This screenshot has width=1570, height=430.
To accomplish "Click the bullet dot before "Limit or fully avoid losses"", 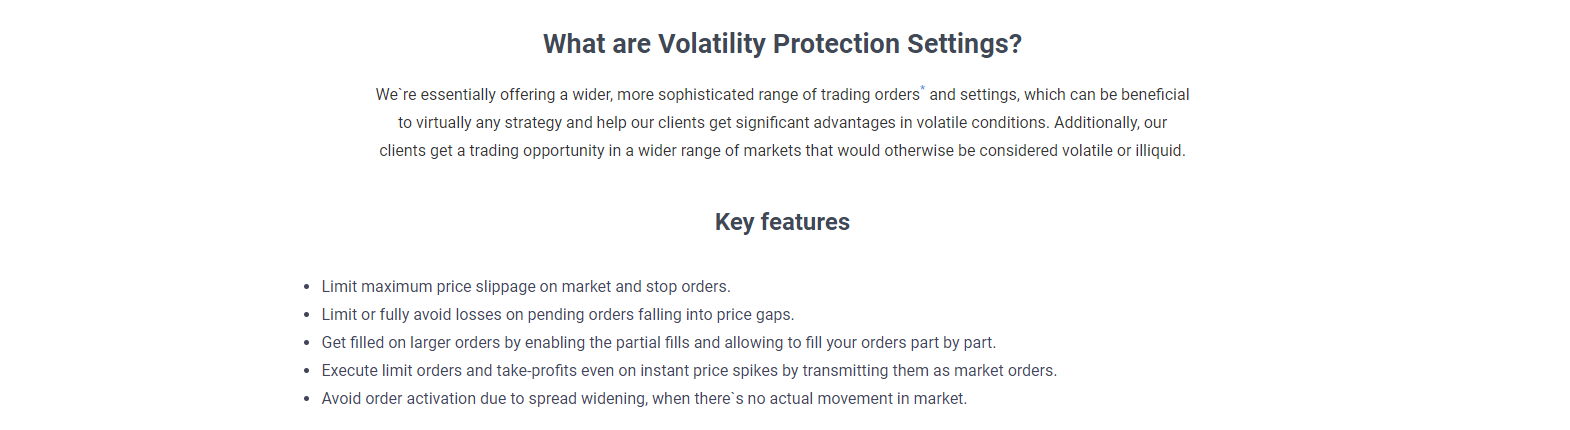I will [307, 315].
